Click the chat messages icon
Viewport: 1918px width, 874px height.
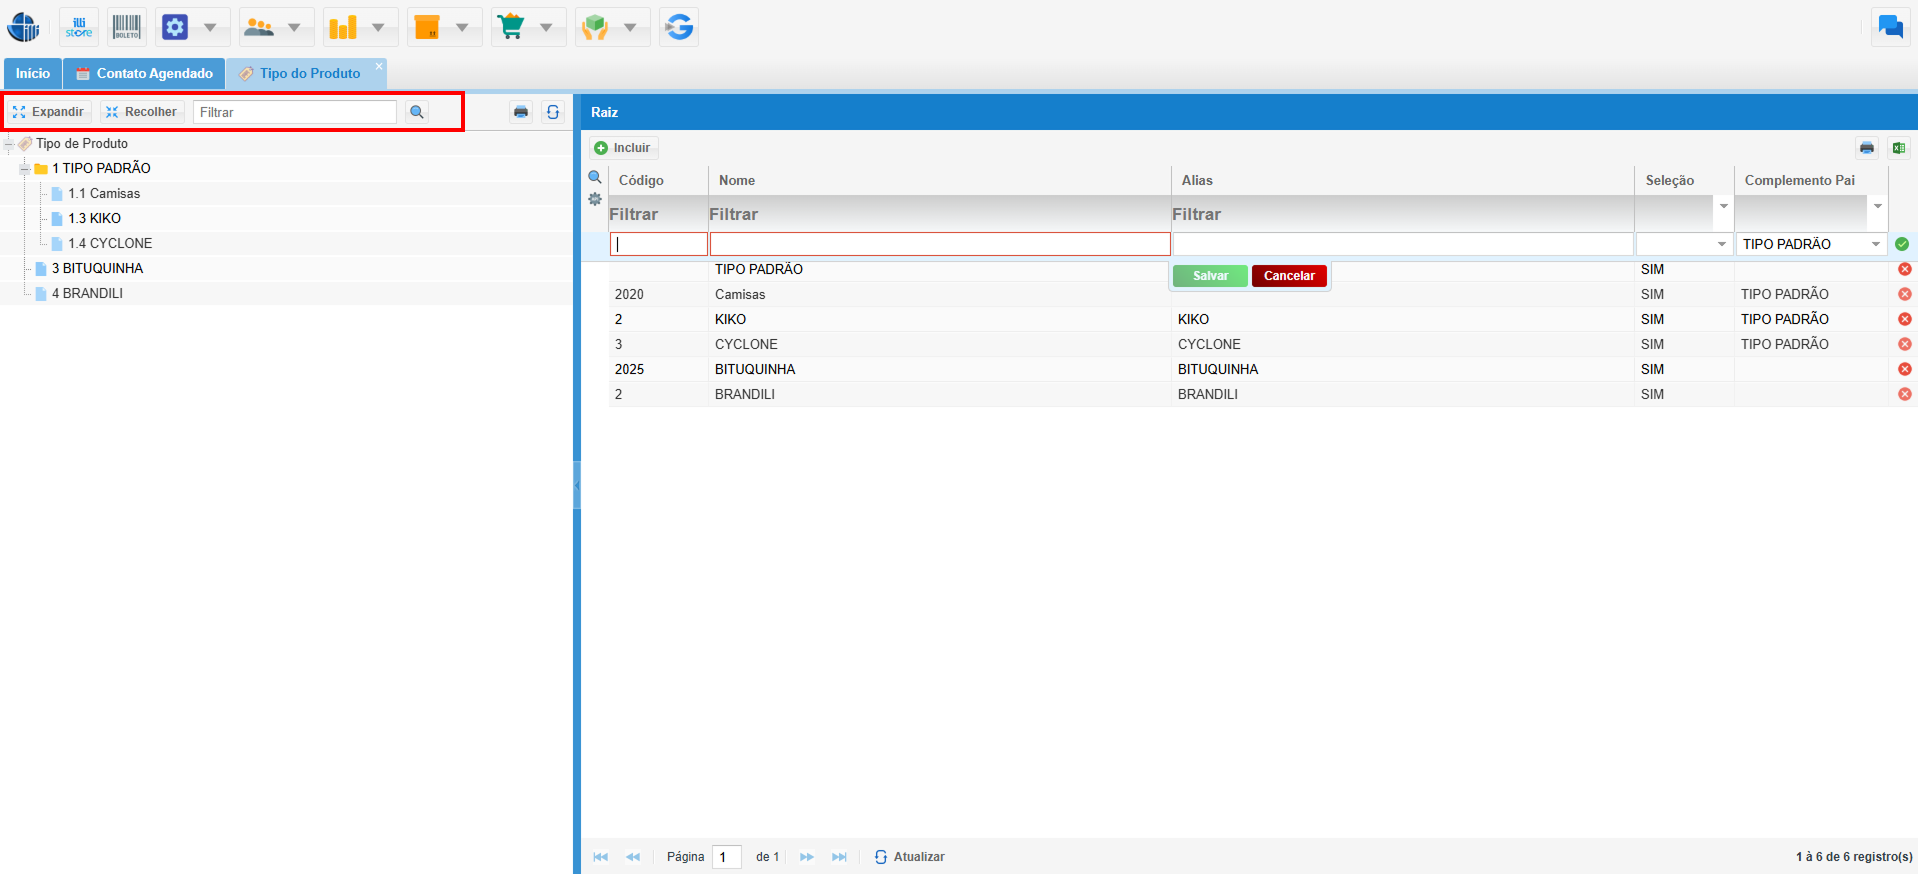coord(1890,27)
